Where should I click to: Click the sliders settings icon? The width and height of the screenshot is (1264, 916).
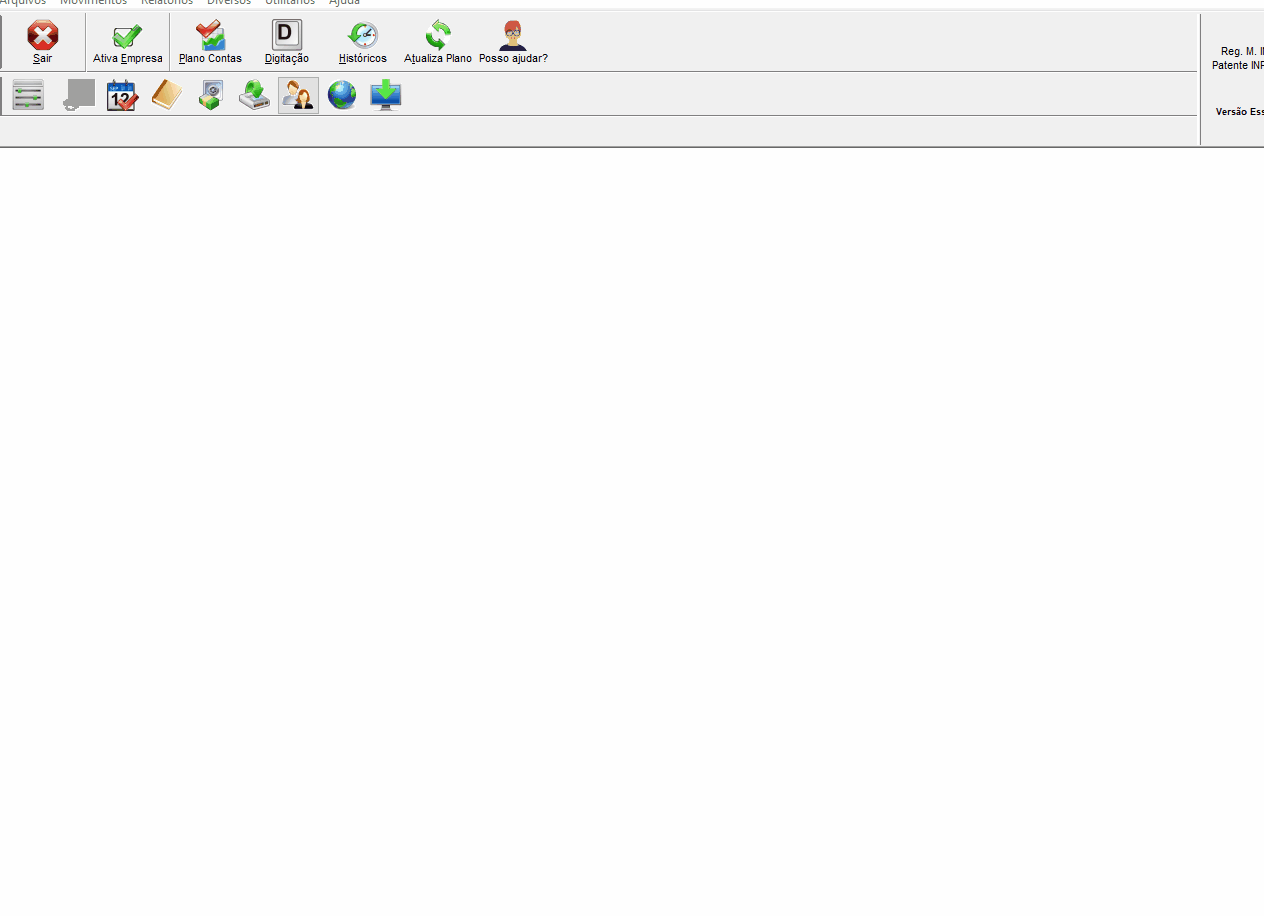pos(28,95)
